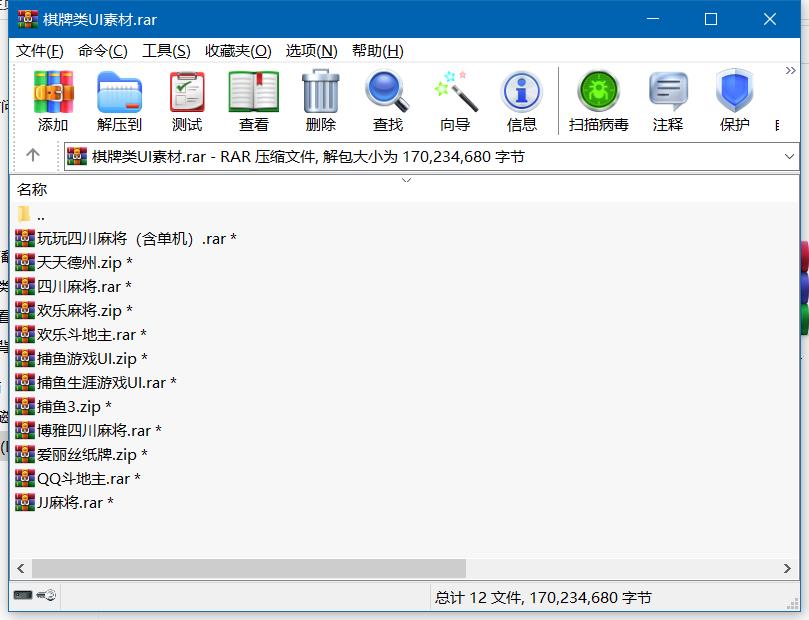Run the Test (测试) archive tool

187,102
